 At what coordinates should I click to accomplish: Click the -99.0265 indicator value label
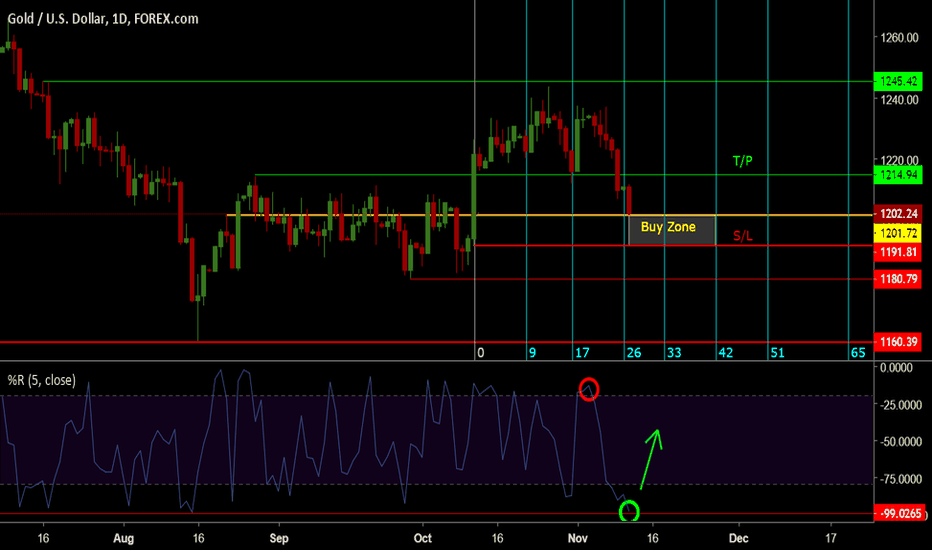(x=900, y=513)
